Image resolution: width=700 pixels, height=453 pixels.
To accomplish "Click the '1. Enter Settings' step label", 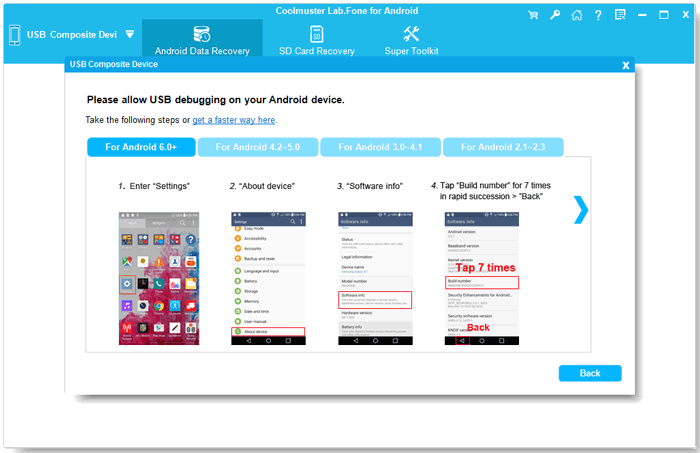I will (154, 186).
